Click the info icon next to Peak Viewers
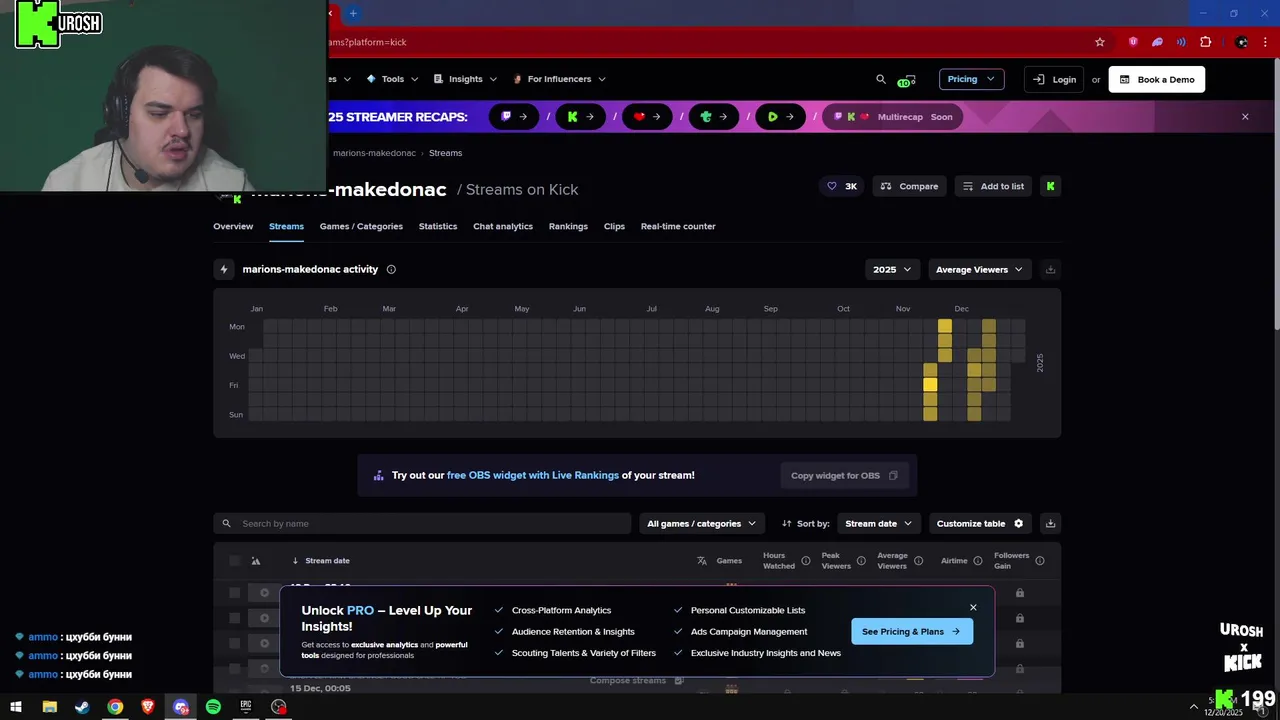 [x=861, y=561]
